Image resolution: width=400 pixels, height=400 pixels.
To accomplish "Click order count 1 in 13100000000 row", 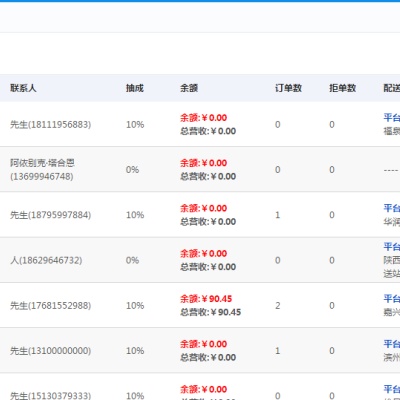I will pyautogui.click(x=278, y=351).
